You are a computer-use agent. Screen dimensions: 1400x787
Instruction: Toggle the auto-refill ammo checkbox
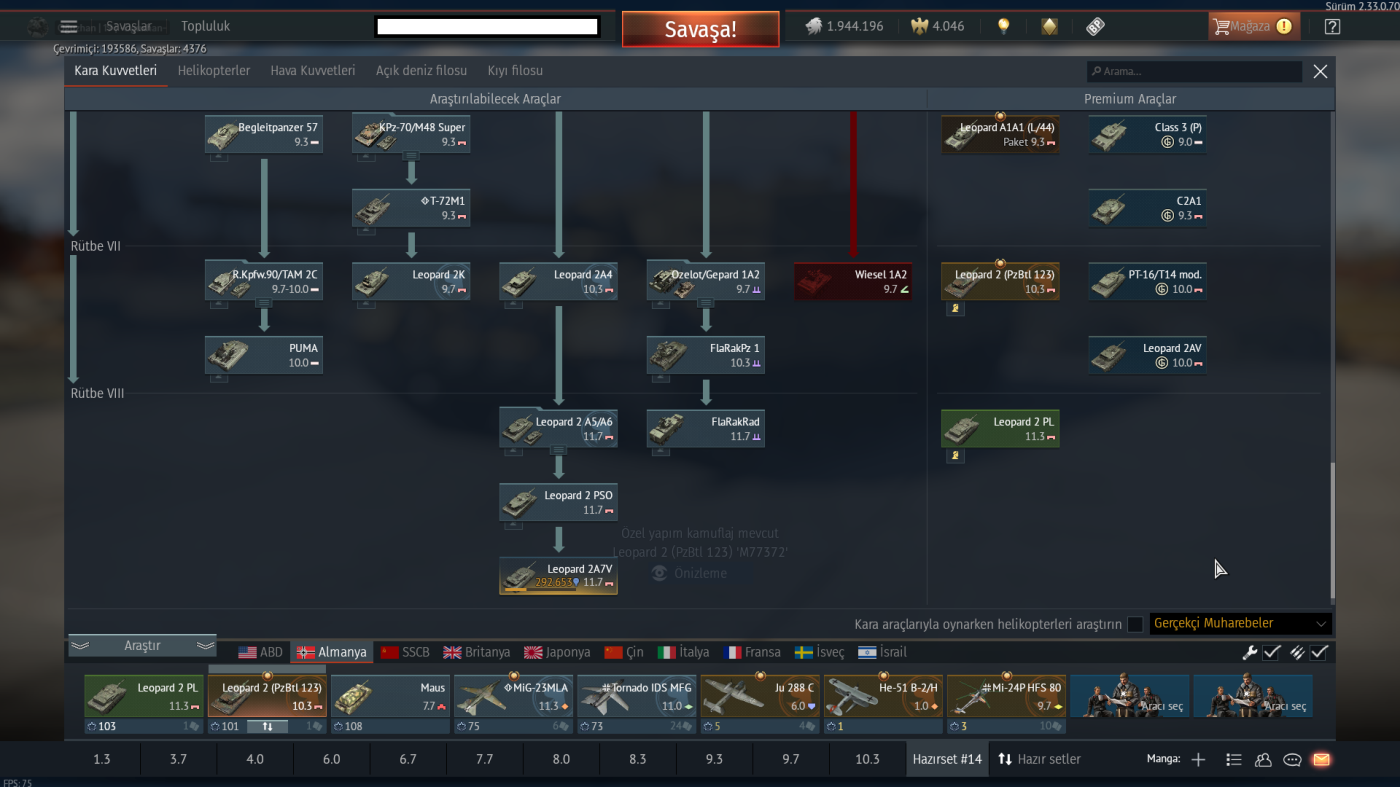[x=1319, y=652]
